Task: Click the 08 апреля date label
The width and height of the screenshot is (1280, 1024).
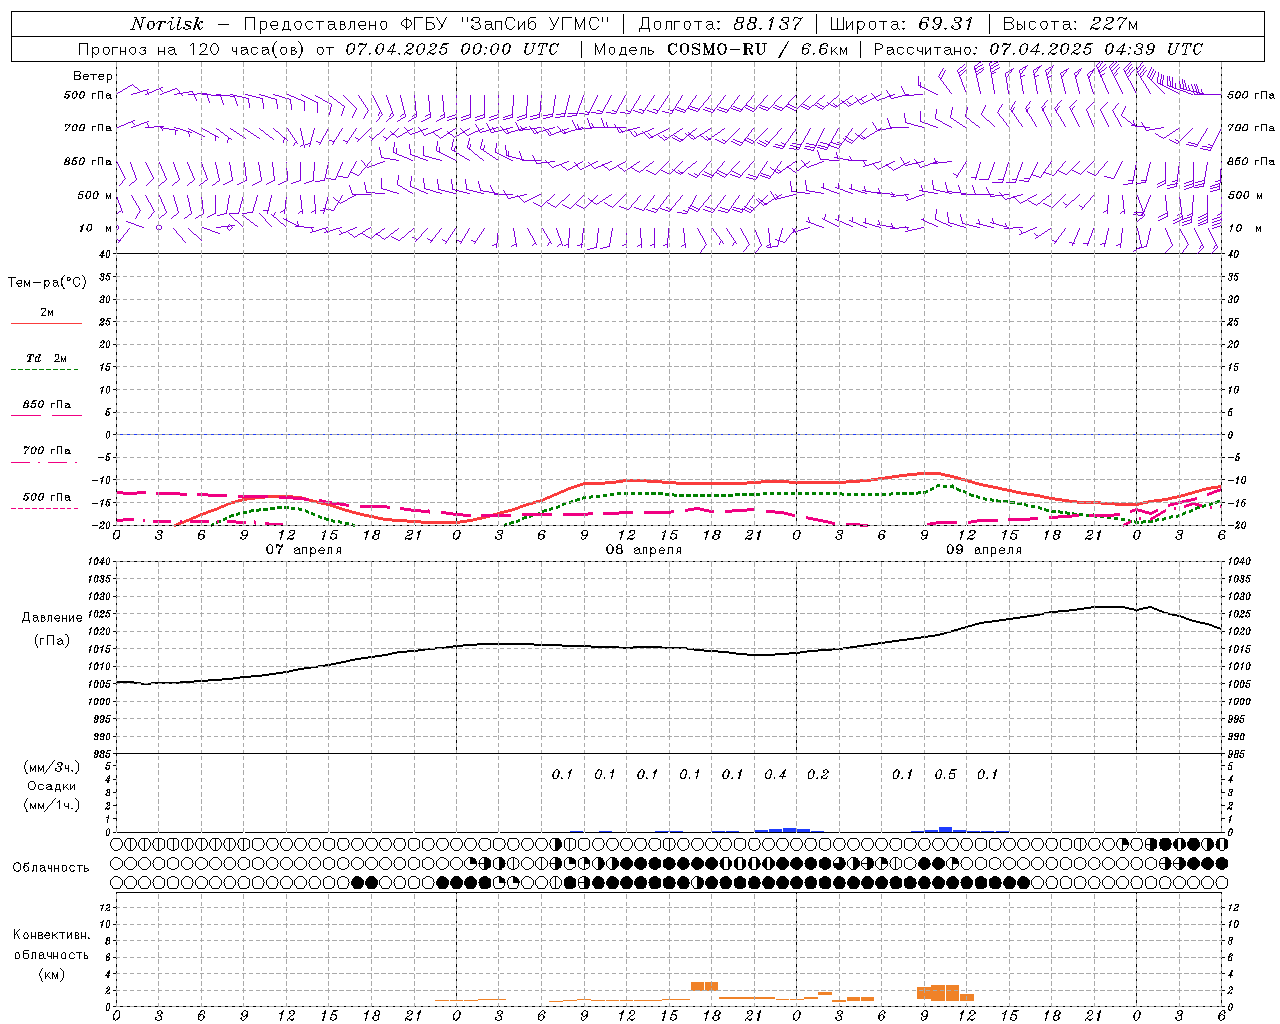Action: point(643,550)
